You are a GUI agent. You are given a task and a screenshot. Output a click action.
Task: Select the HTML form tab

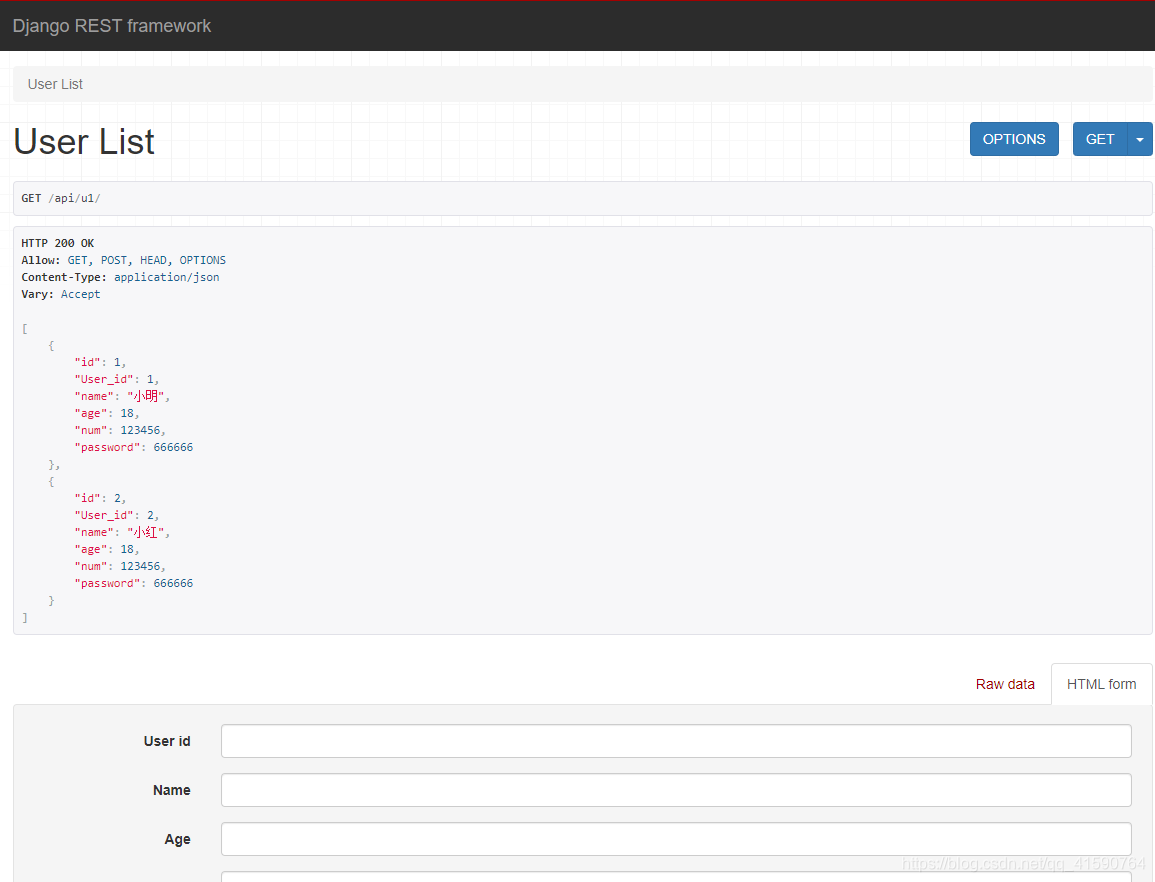point(1101,684)
